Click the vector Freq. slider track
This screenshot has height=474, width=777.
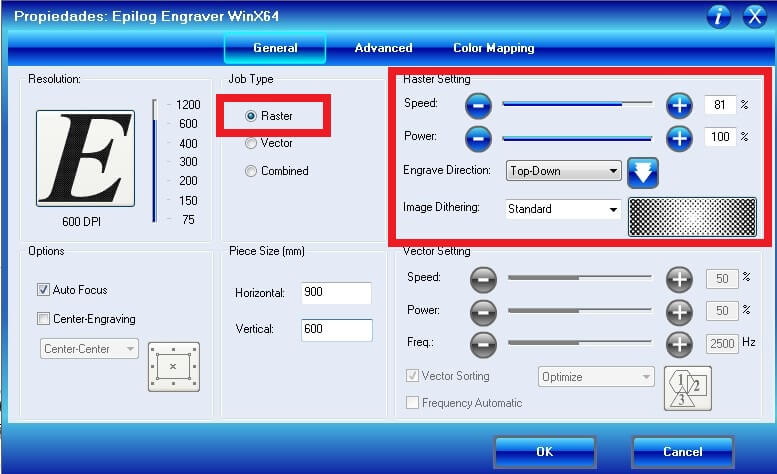coord(580,342)
